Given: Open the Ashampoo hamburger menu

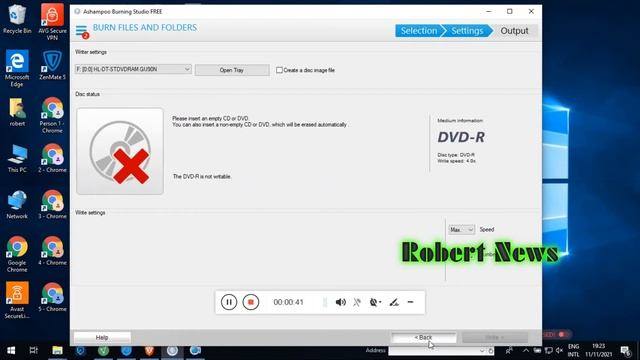Looking at the screenshot, I should pos(81,31).
